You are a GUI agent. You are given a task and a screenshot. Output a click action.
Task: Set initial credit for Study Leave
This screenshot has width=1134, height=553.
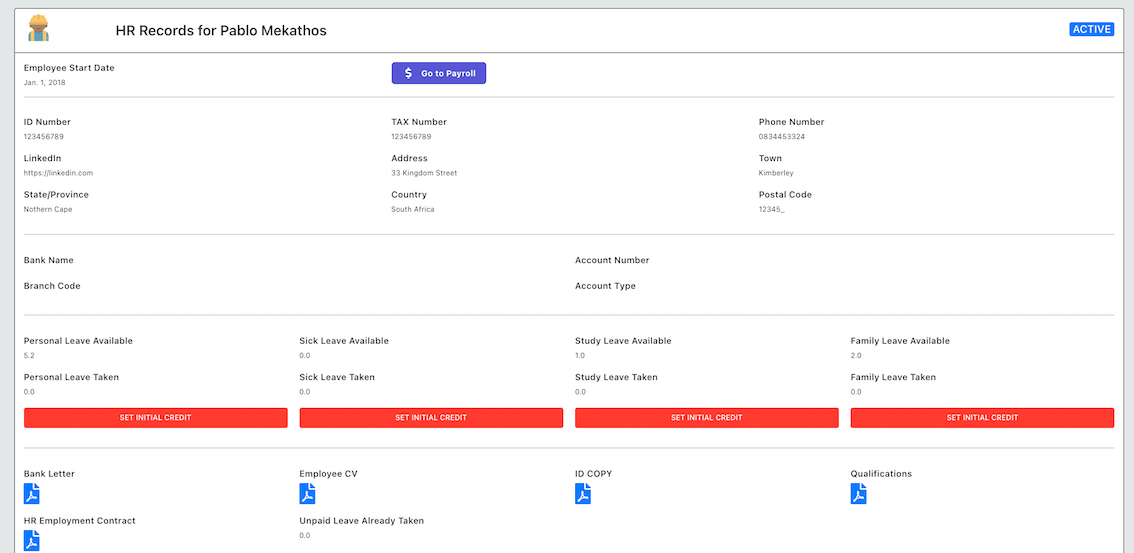707,418
